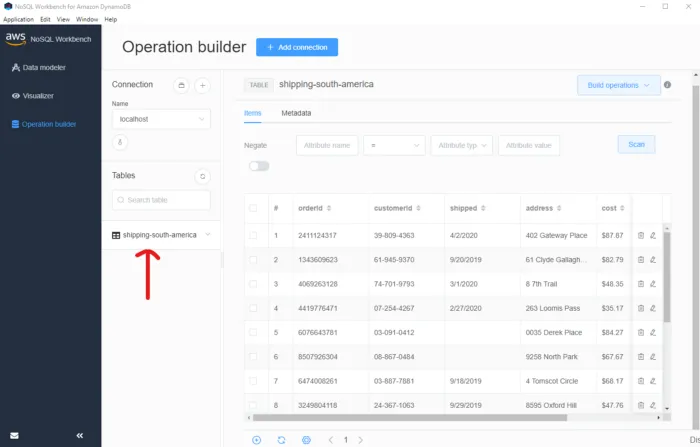Check the checkbox for row 5
The width and height of the screenshot is (700, 447).
pos(253,332)
